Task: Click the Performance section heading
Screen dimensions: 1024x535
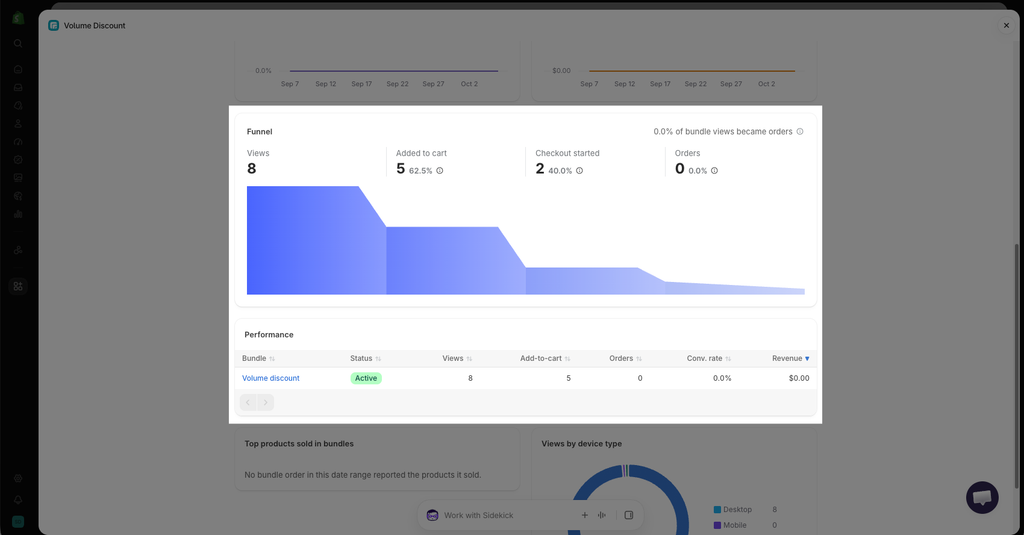Action: (x=269, y=334)
